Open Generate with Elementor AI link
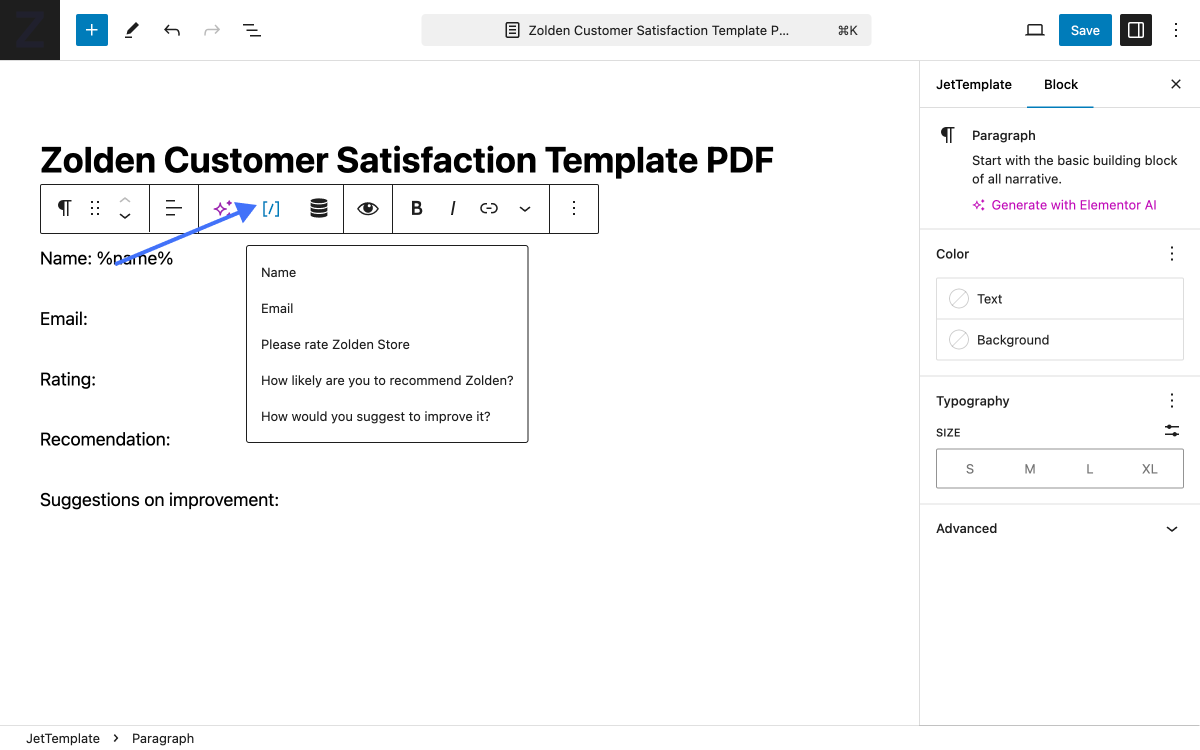Image resolution: width=1200 pixels, height=750 pixels. [x=1064, y=204]
